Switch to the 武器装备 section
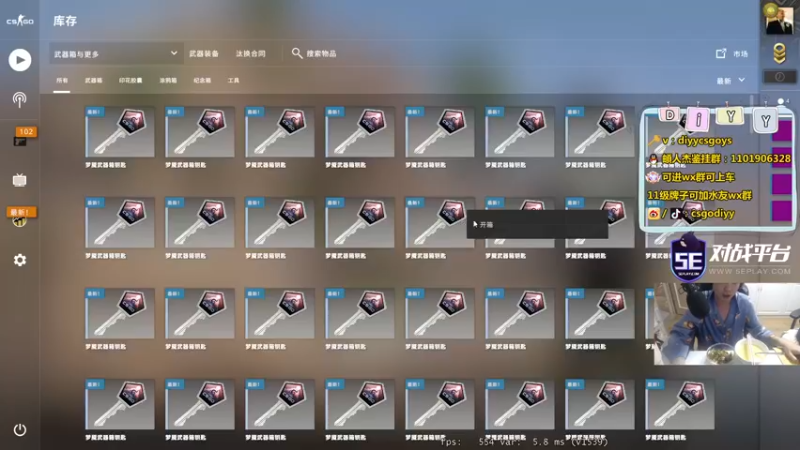This screenshot has width=800, height=450. [x=204, y=54]
